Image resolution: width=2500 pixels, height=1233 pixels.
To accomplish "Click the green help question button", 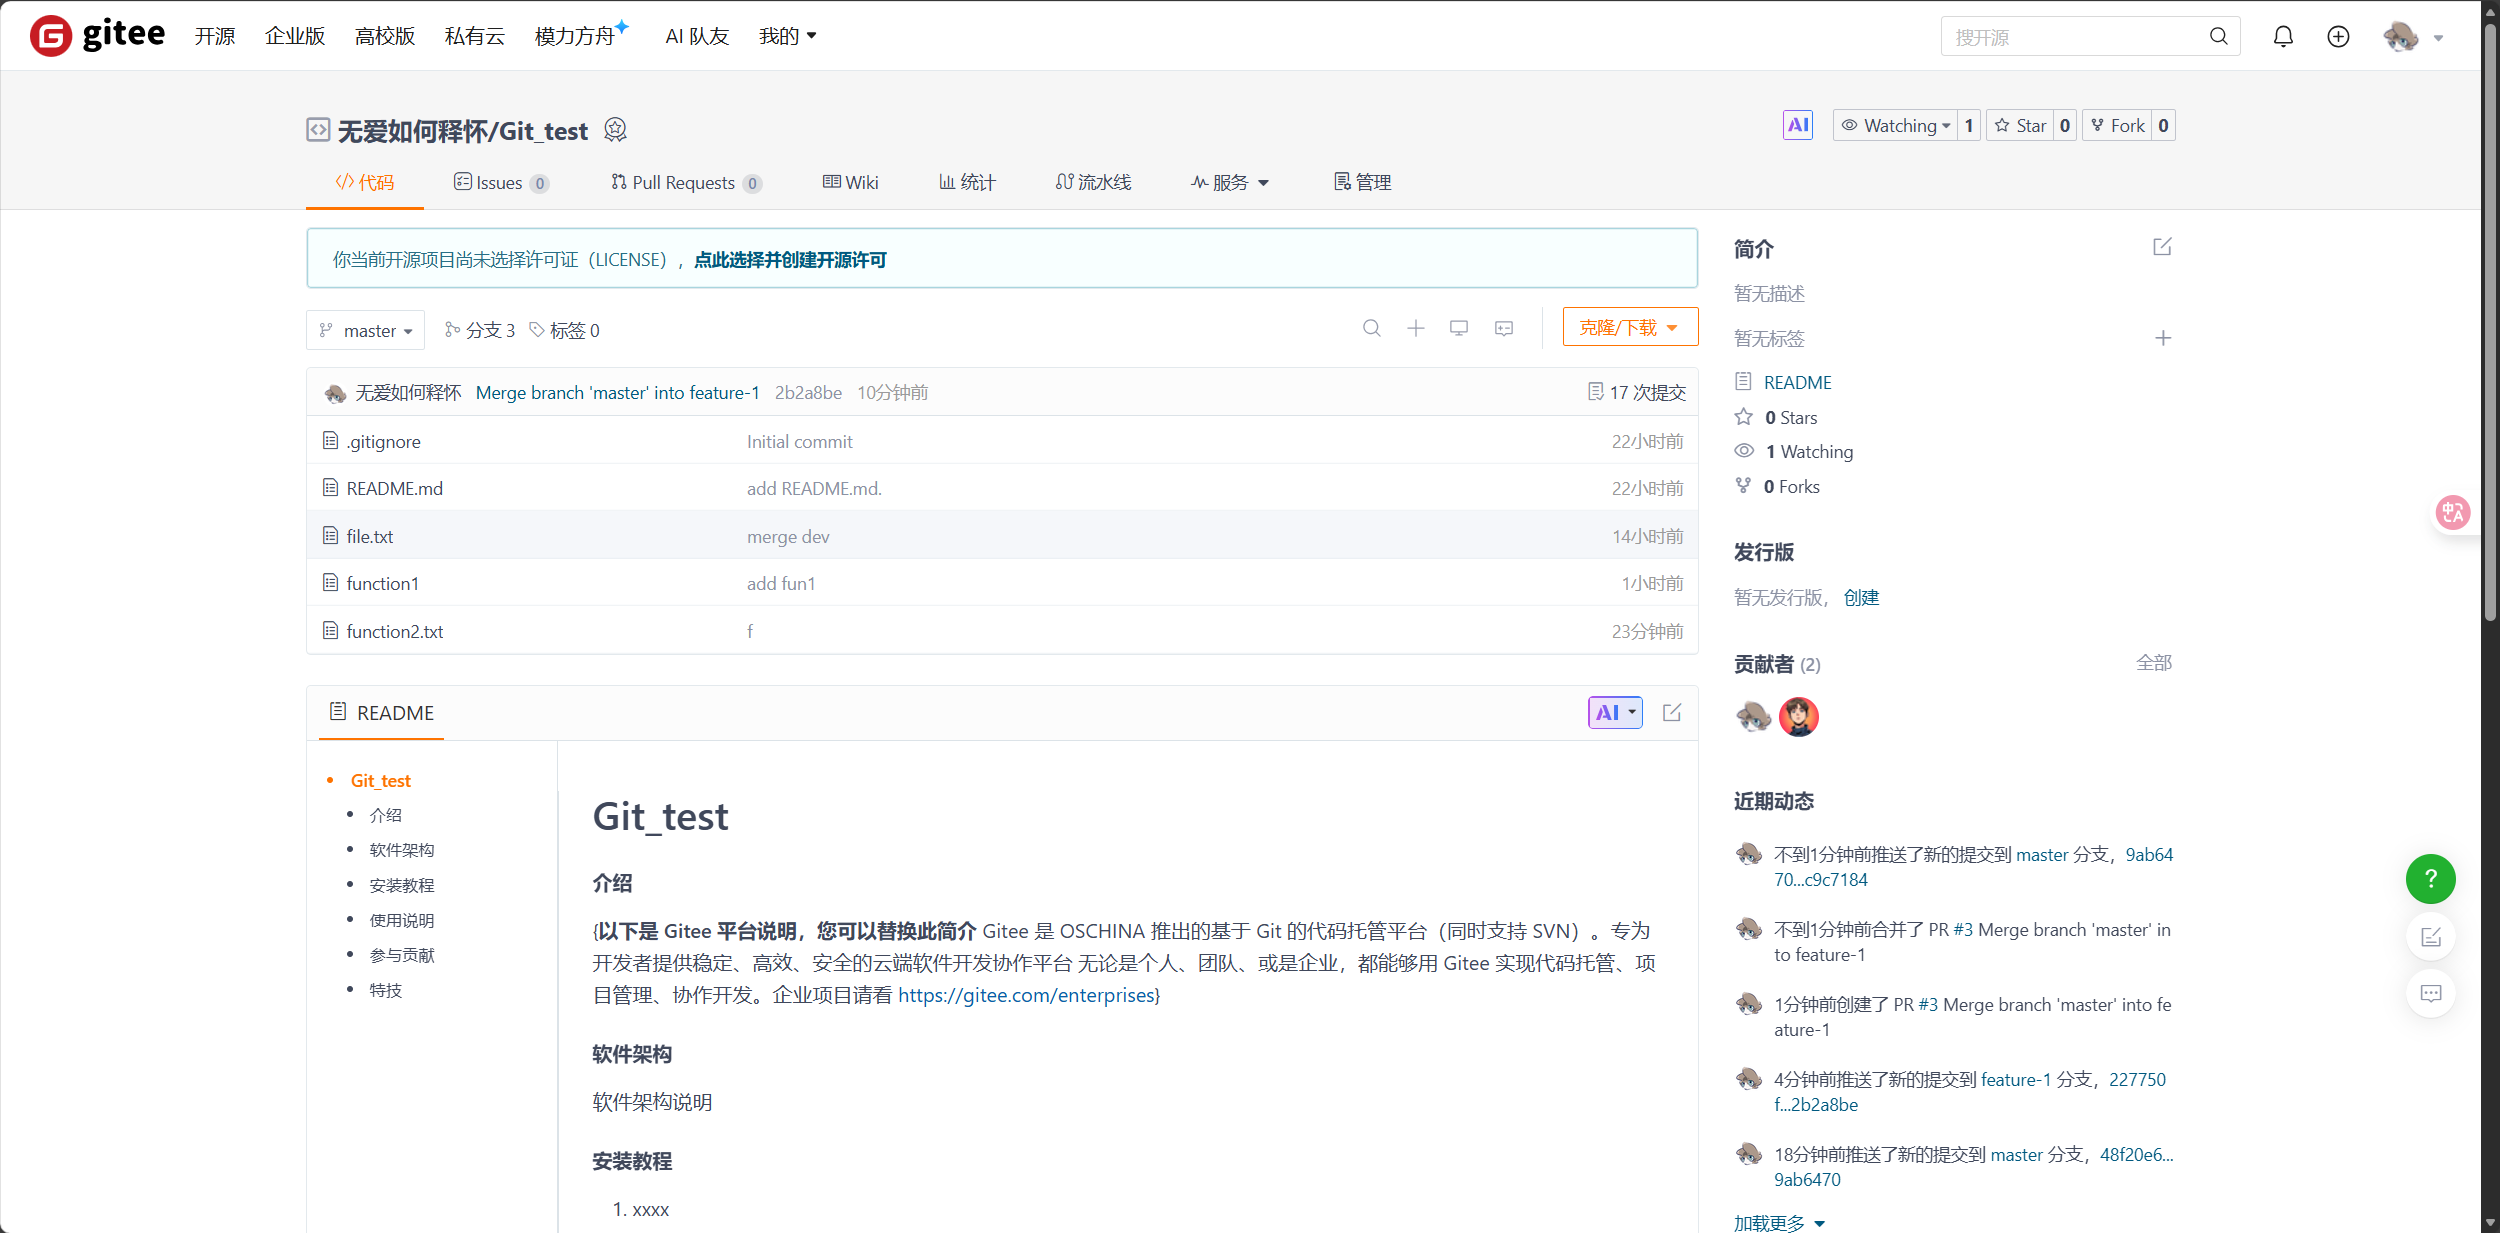I will point(2430,879).
